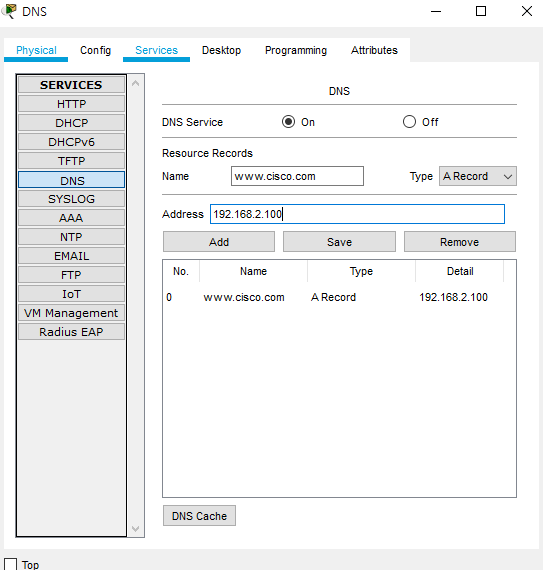Open the FTP service
This screenshot has width=543, height=570.
coord(71,275)
